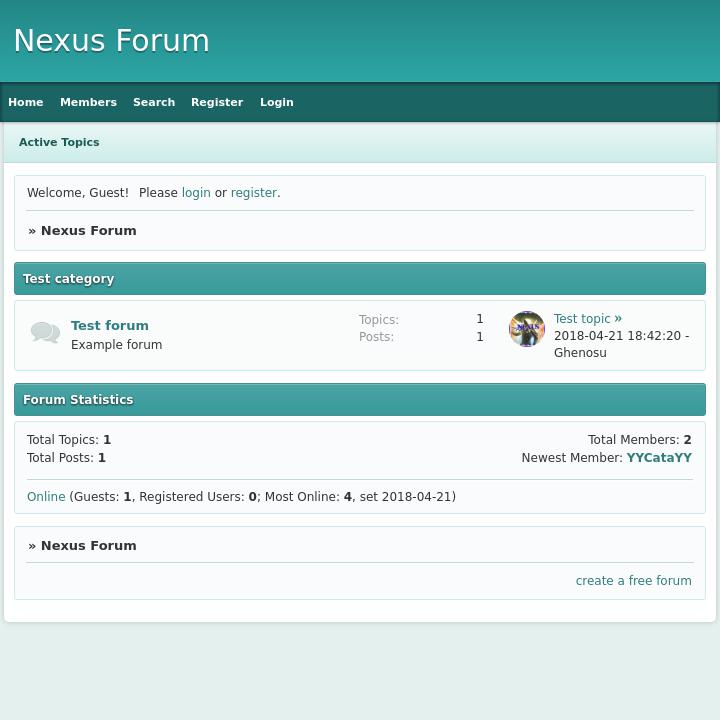
Task: Go to the Members list
Action: [88, 102]
